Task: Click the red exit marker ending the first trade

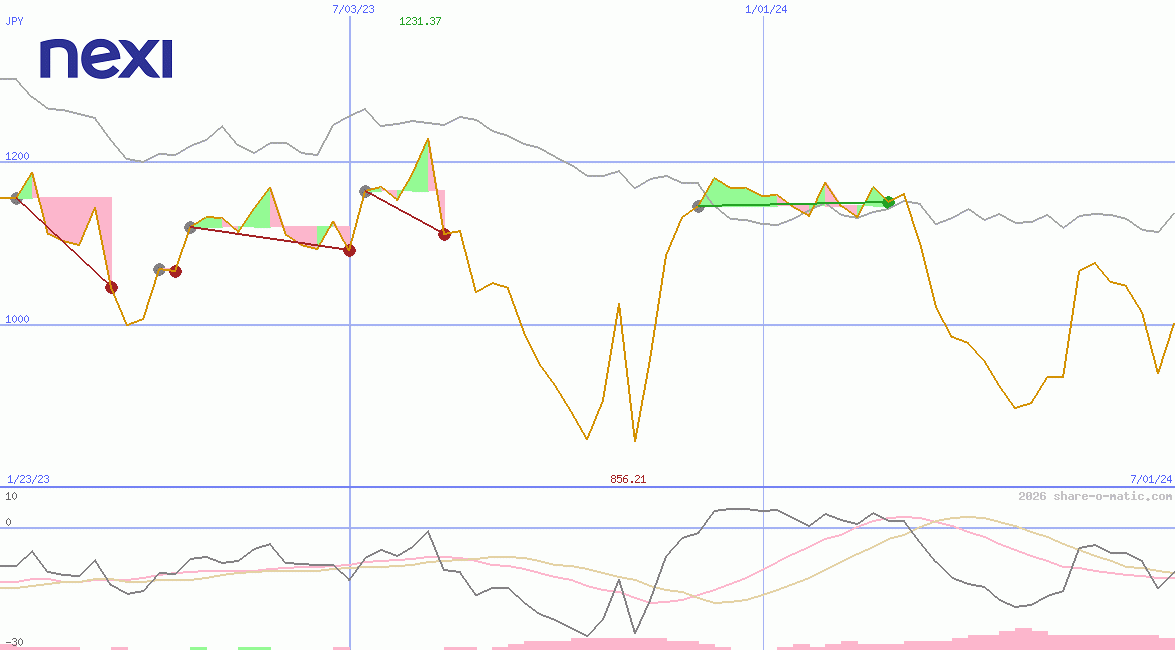Action: (111, 287)
